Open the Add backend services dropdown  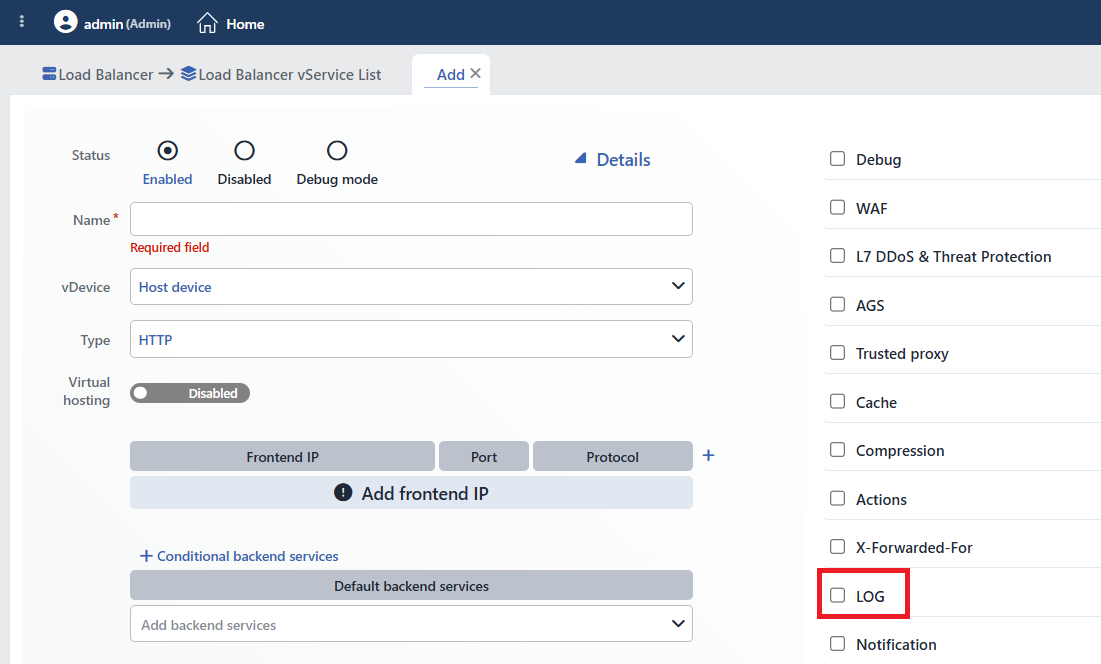tap(411, 624)
